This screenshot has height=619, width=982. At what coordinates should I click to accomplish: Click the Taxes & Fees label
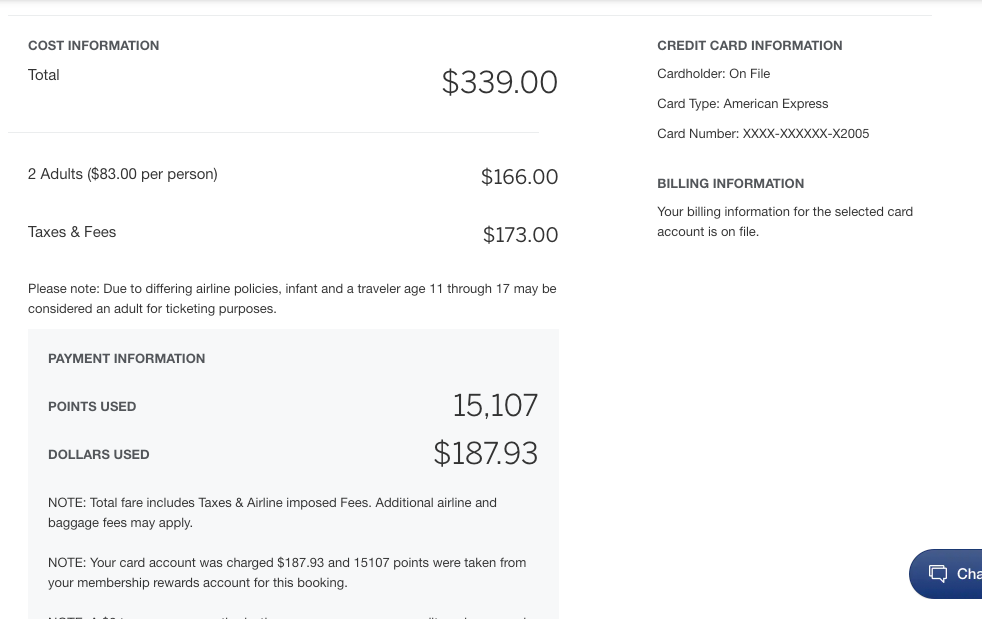(x=72, y=232)
